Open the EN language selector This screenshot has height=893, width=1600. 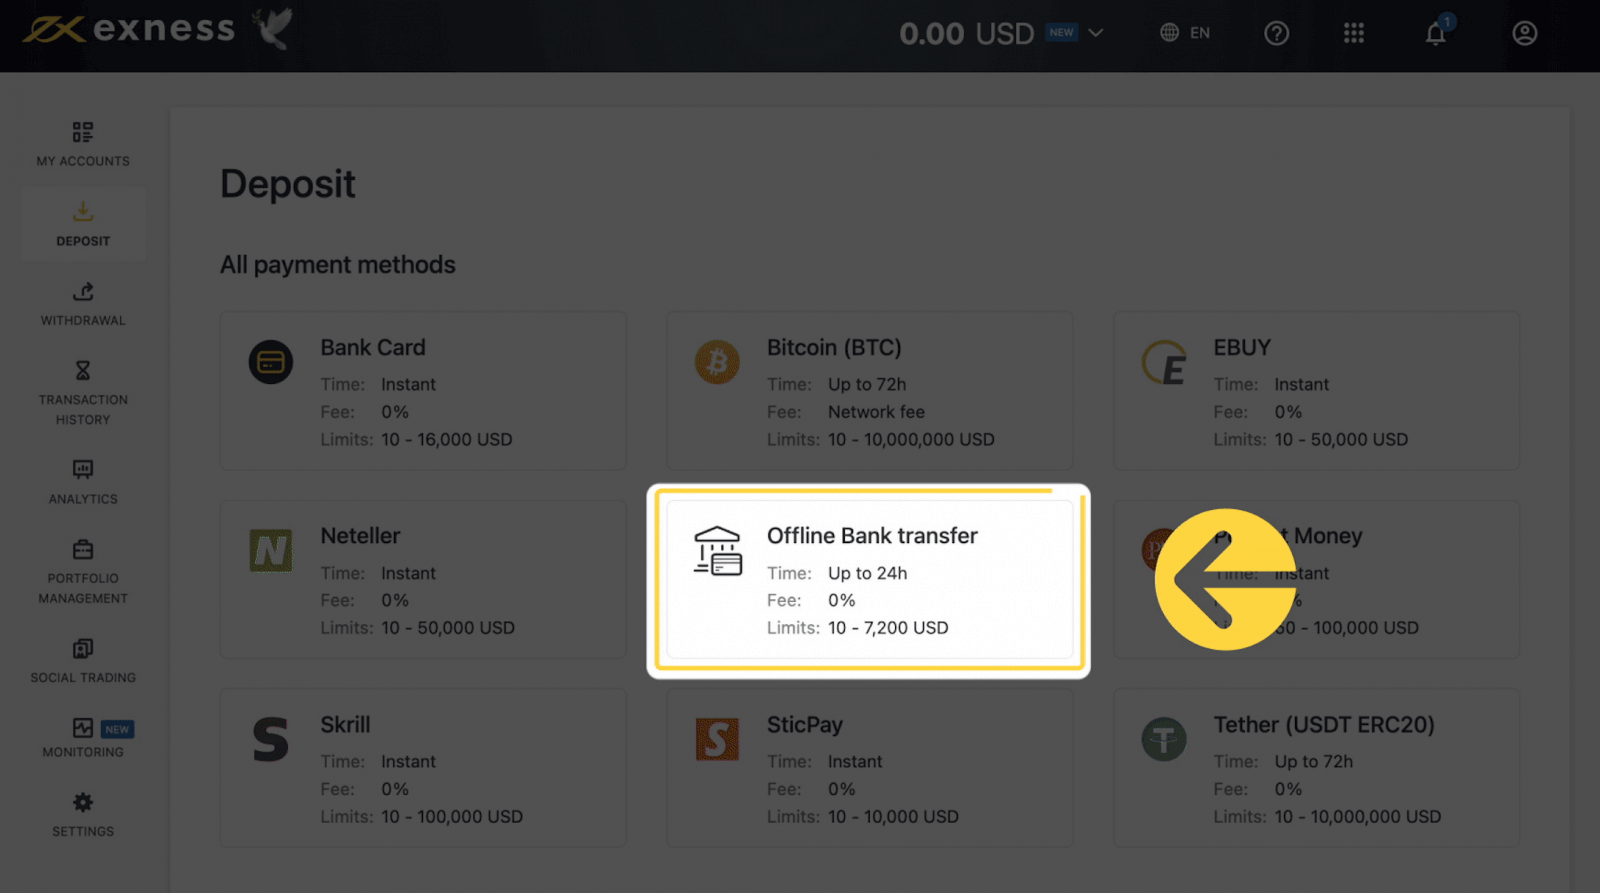tap(1185, 33)
